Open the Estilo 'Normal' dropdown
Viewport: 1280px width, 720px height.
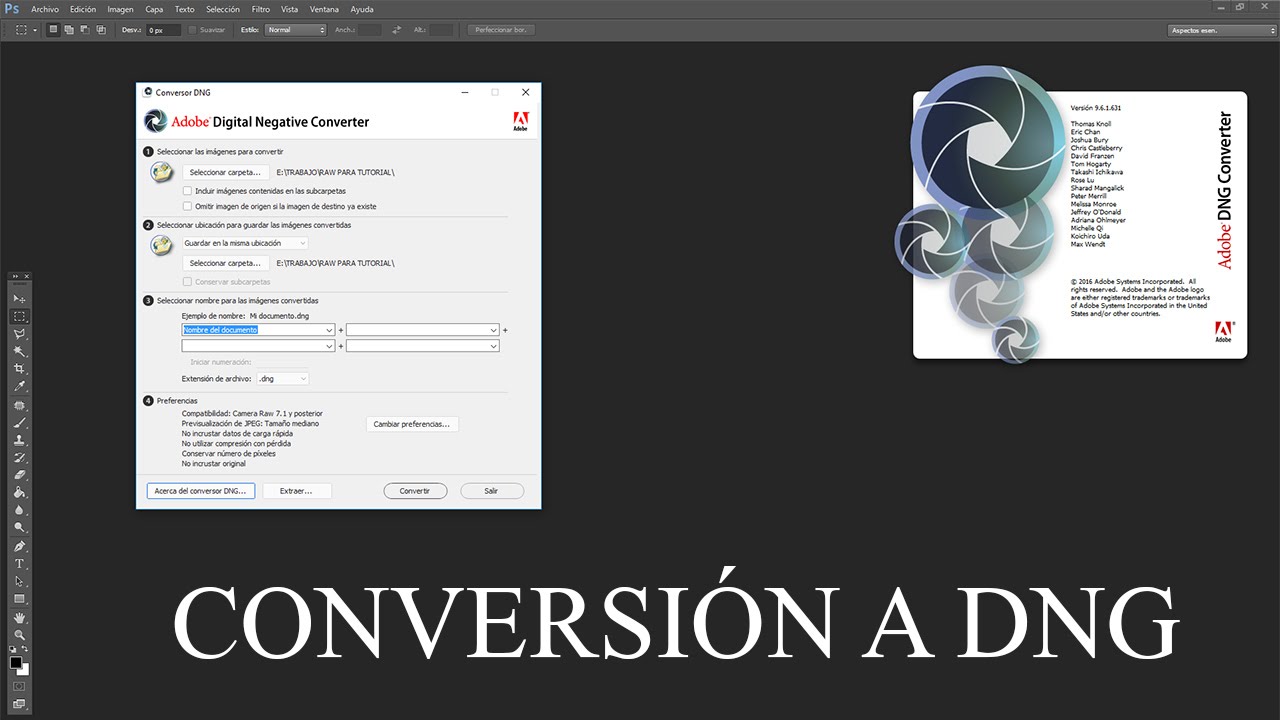click(296, 30)
